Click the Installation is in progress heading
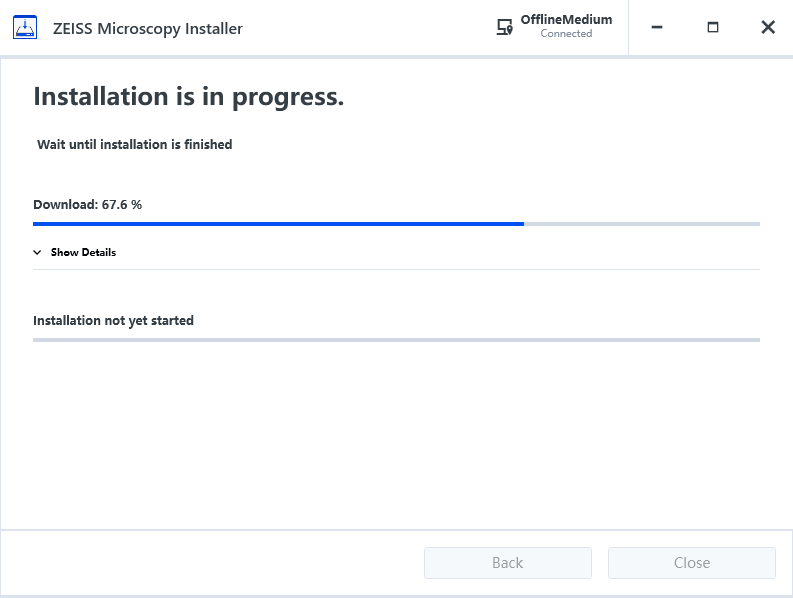Image resolution: width=793 pixels, height=598 pixels. pos(189,97)
